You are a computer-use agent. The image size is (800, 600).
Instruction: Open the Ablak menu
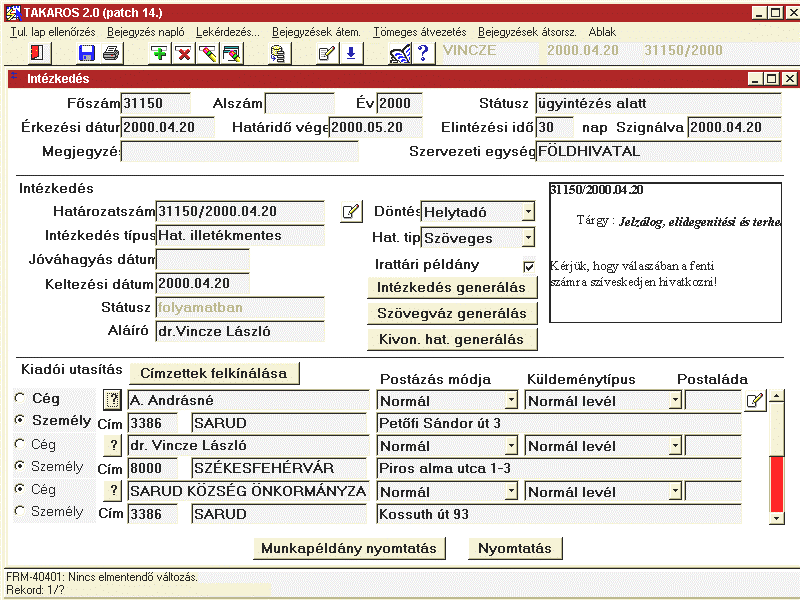point(602,32)
